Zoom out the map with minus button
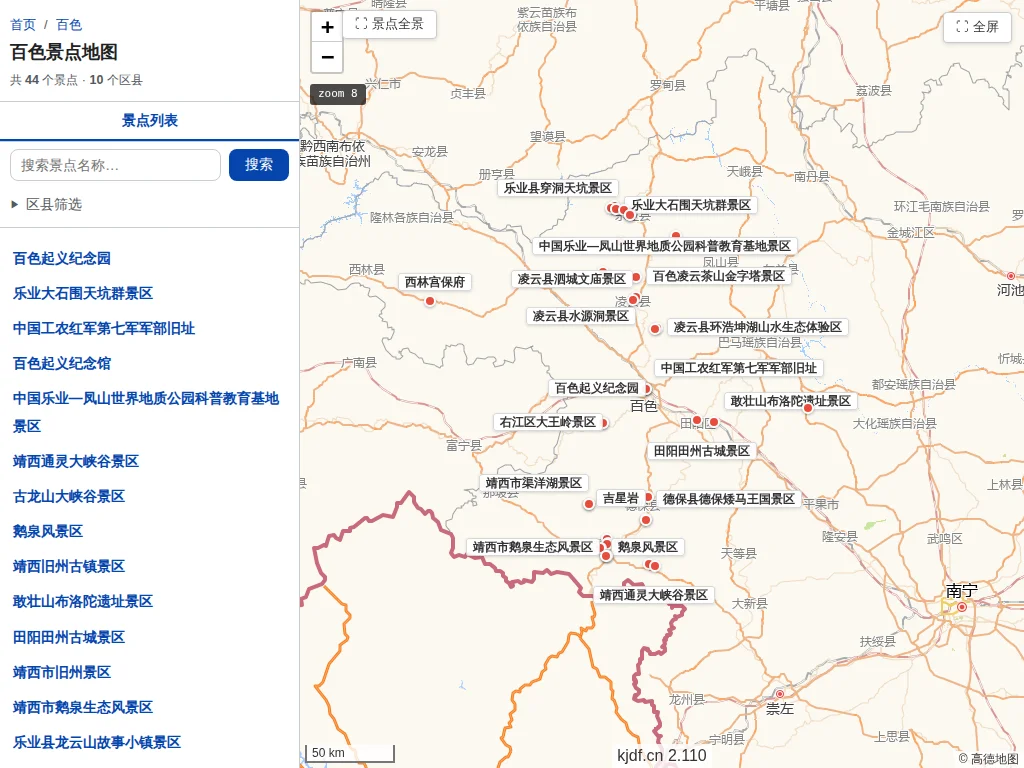The image size is (1024, 768). point(327,57)
